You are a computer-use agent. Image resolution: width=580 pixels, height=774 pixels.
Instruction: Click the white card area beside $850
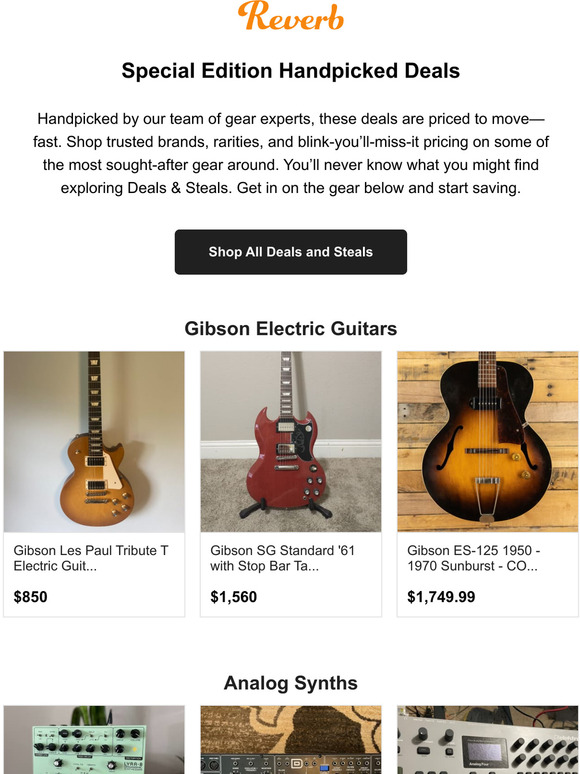[x=116, y=597]
